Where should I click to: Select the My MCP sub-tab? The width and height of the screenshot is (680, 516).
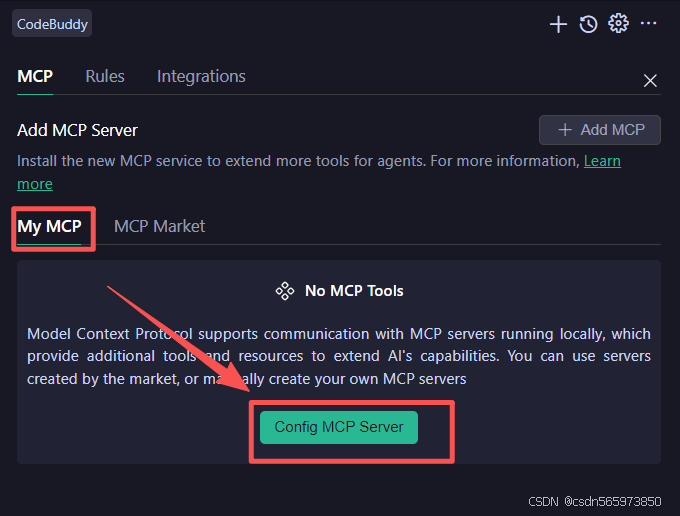tap(49, 226)
